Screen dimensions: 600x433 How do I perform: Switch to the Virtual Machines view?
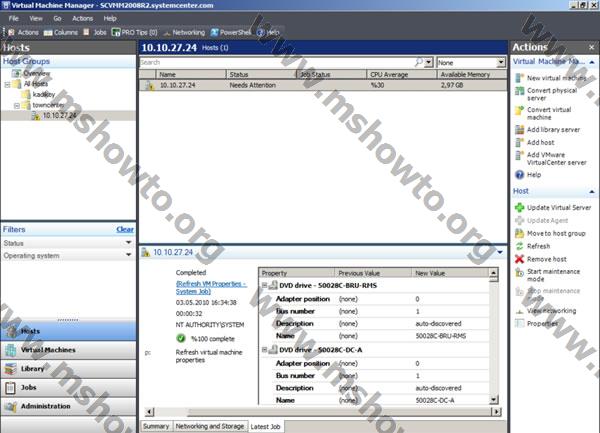[x=68, y=350]
